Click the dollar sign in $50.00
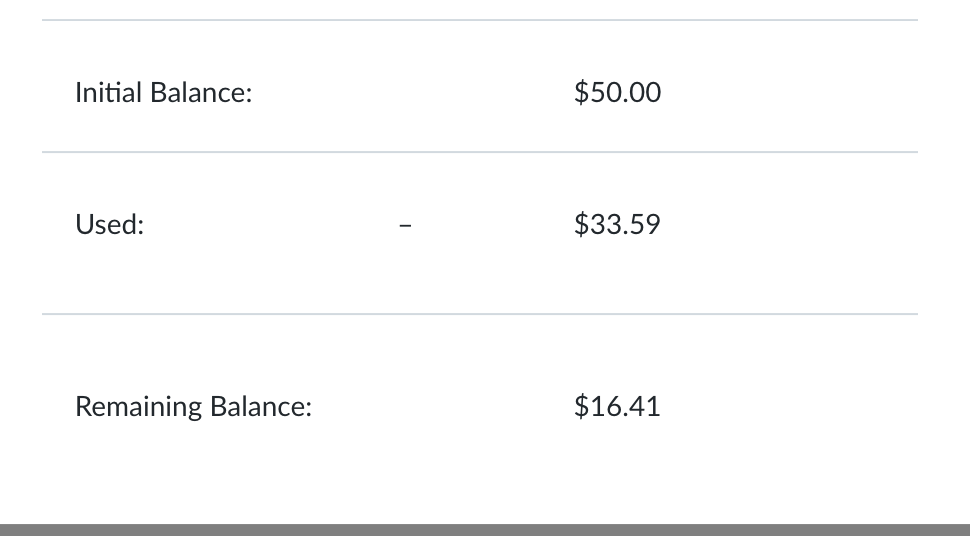The width and height of the screenshot is (970, 536). [x=581, y=92]
